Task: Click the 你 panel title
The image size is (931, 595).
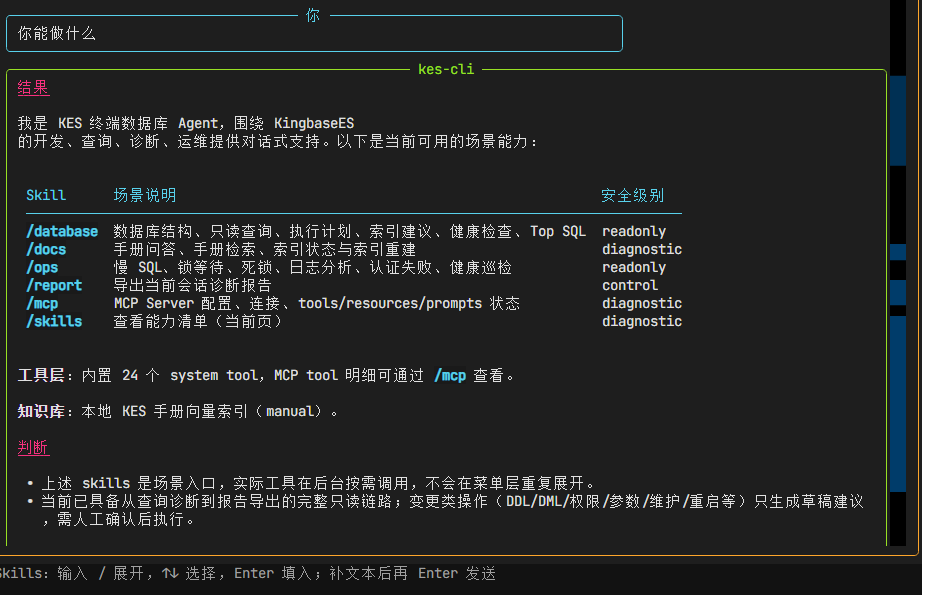Action: click(313, 15)
